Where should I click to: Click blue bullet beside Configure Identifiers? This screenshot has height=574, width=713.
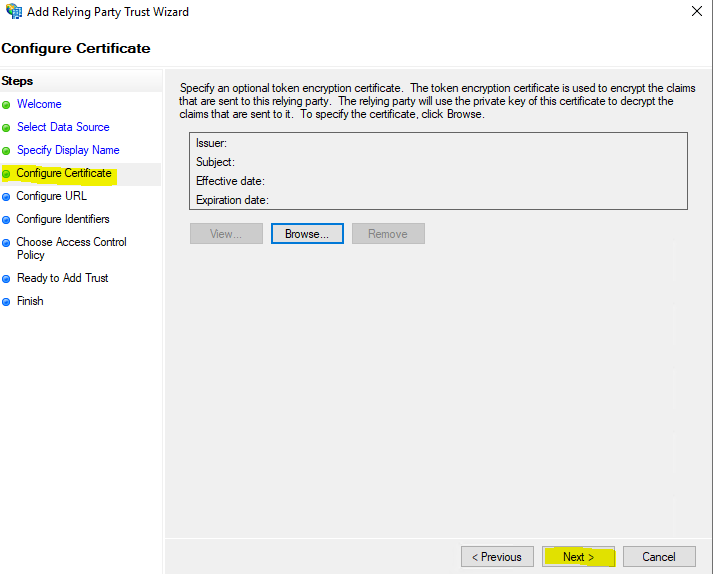pos(6,220)
